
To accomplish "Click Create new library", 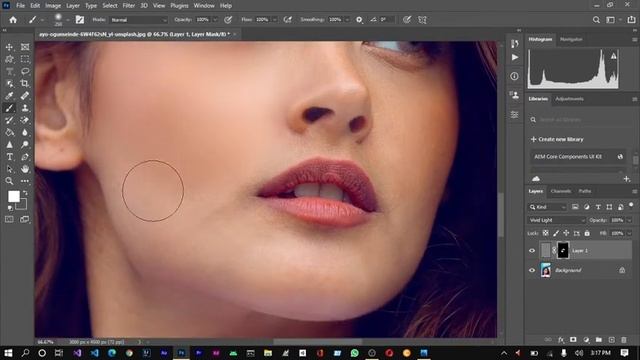I will point(557,139).
